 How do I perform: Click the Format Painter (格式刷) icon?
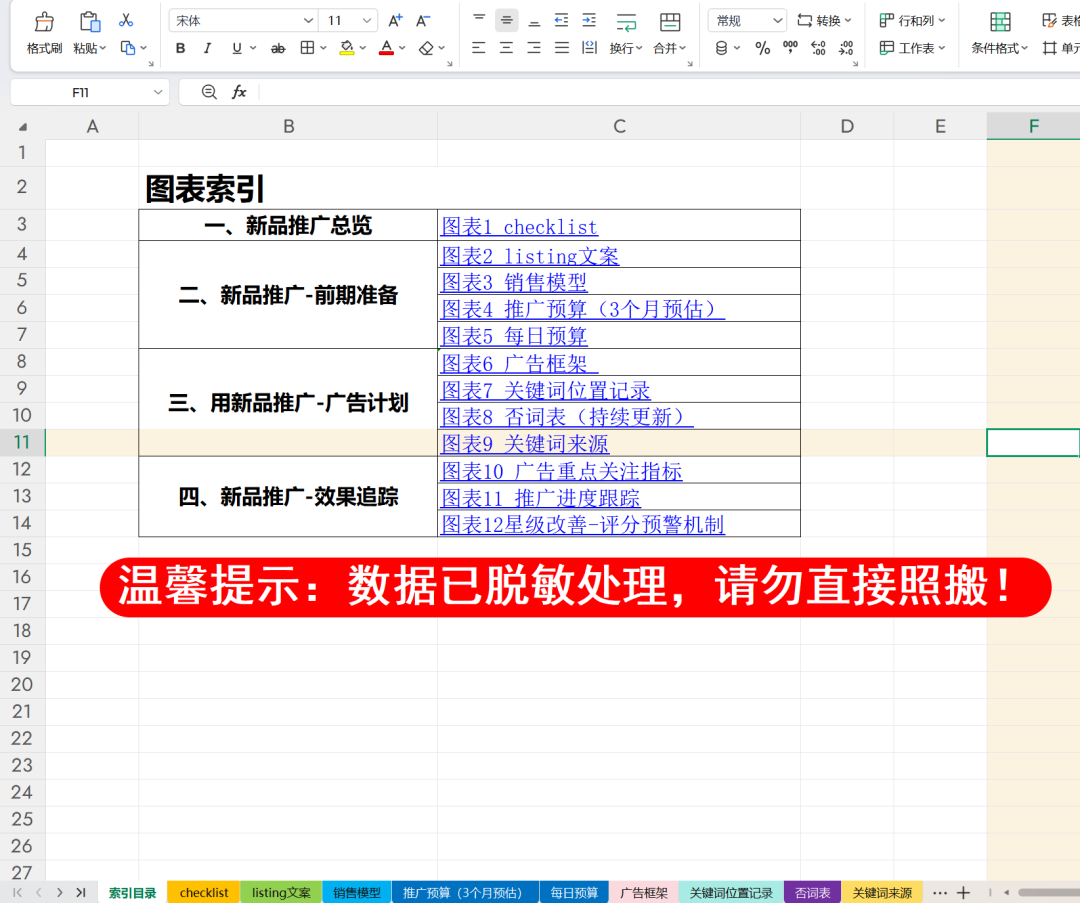click(44, 22)
